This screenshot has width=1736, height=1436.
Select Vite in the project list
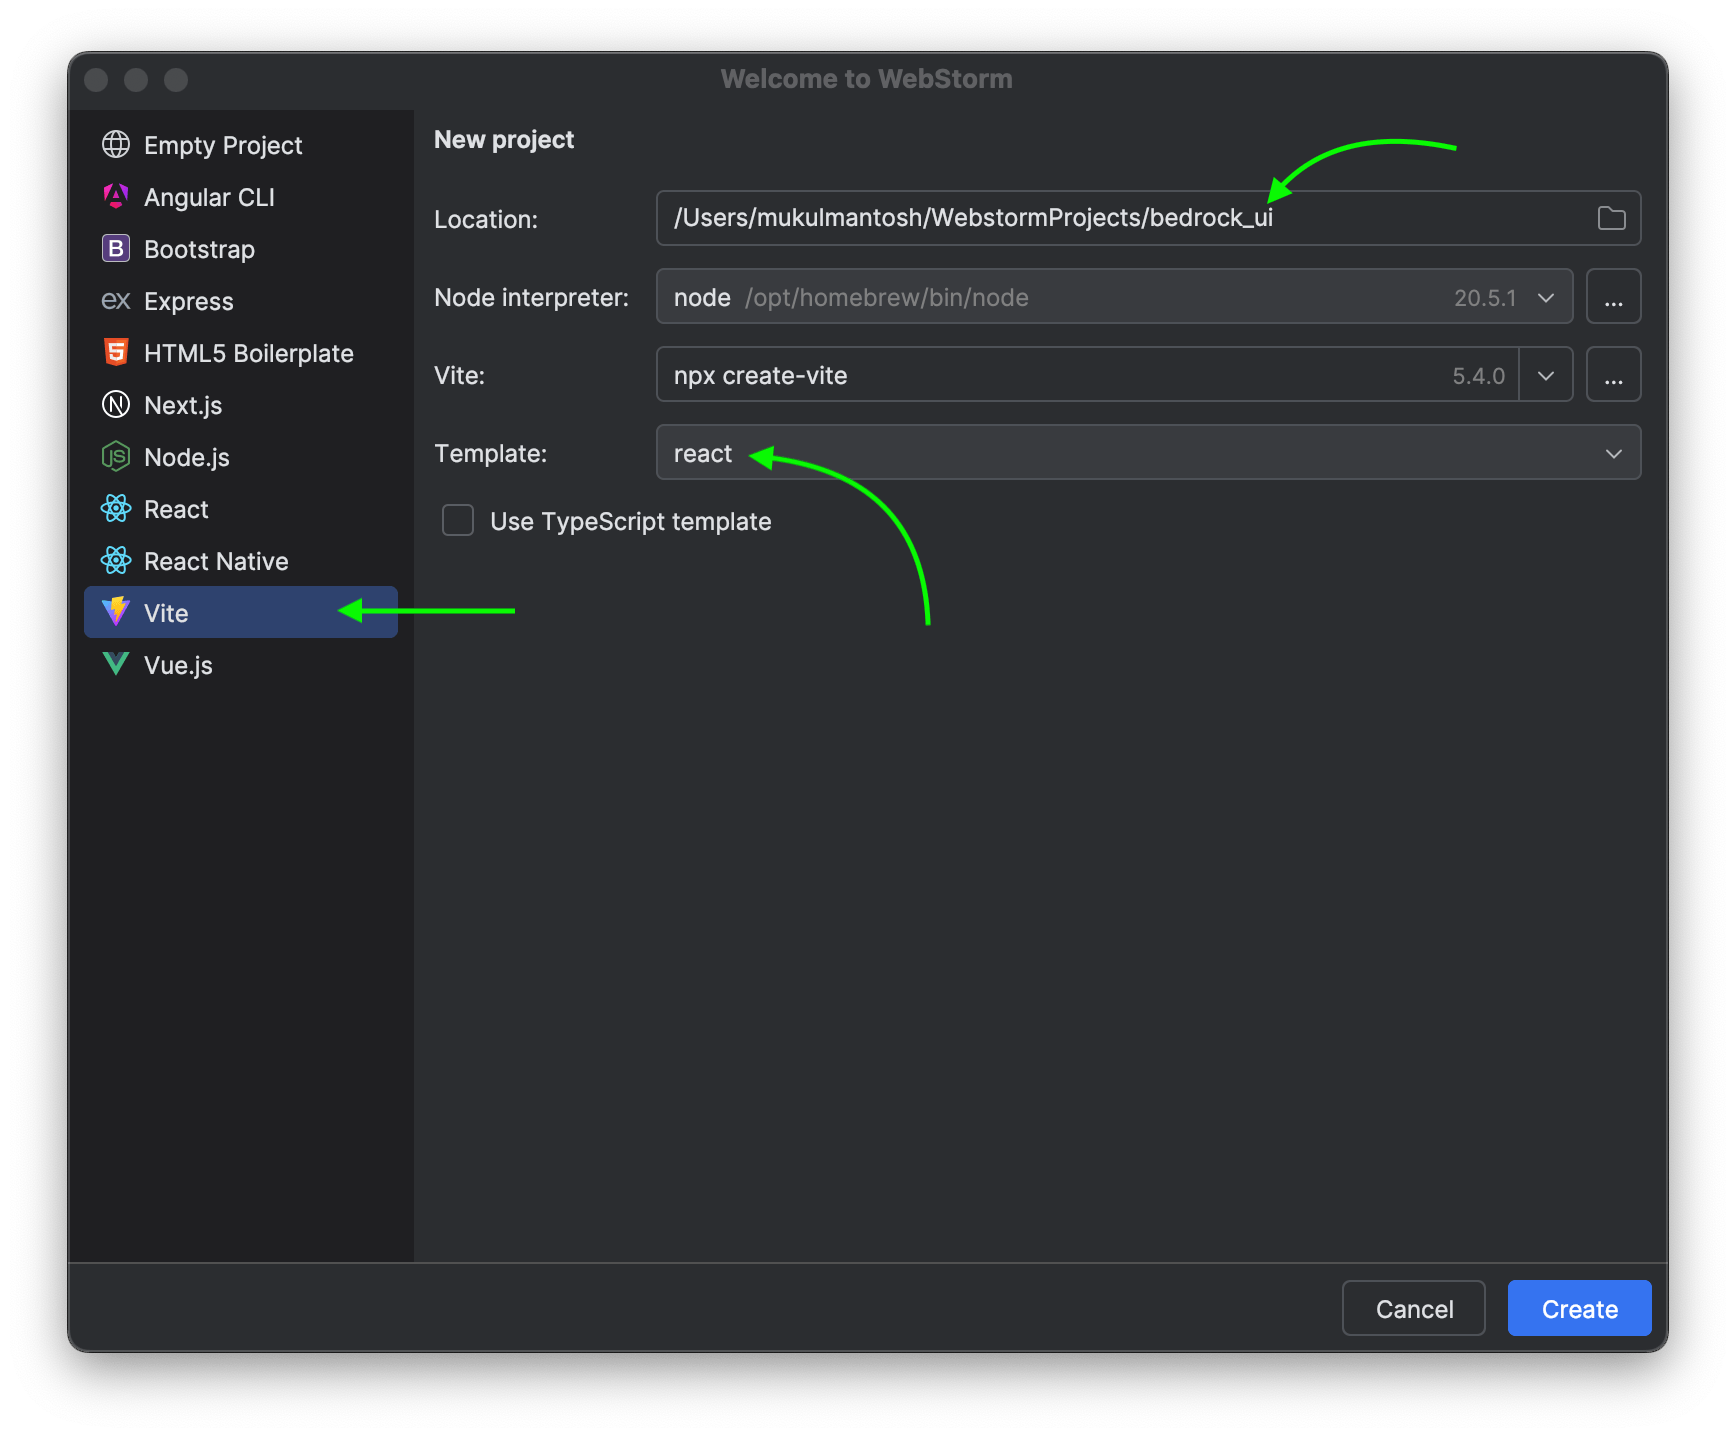pos(167,612)
